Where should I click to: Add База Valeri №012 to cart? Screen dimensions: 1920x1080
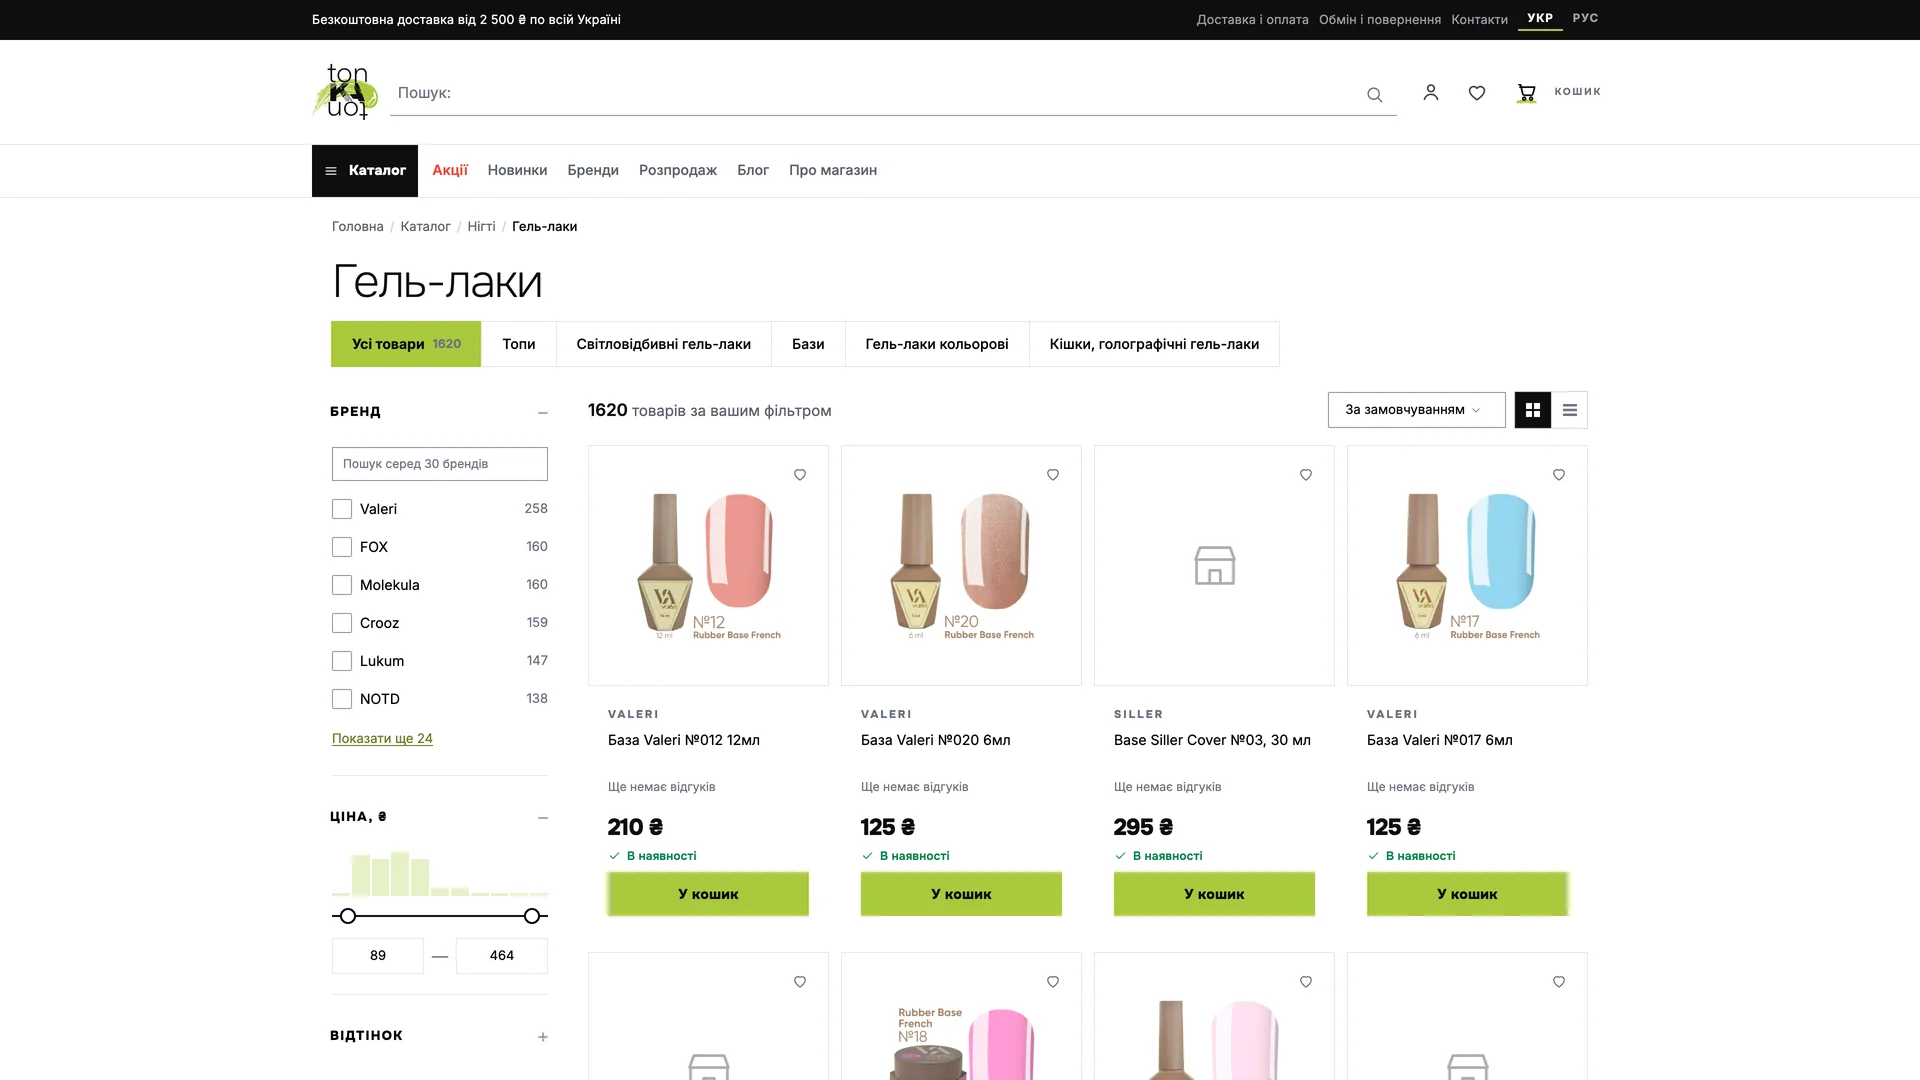(708, 894)
